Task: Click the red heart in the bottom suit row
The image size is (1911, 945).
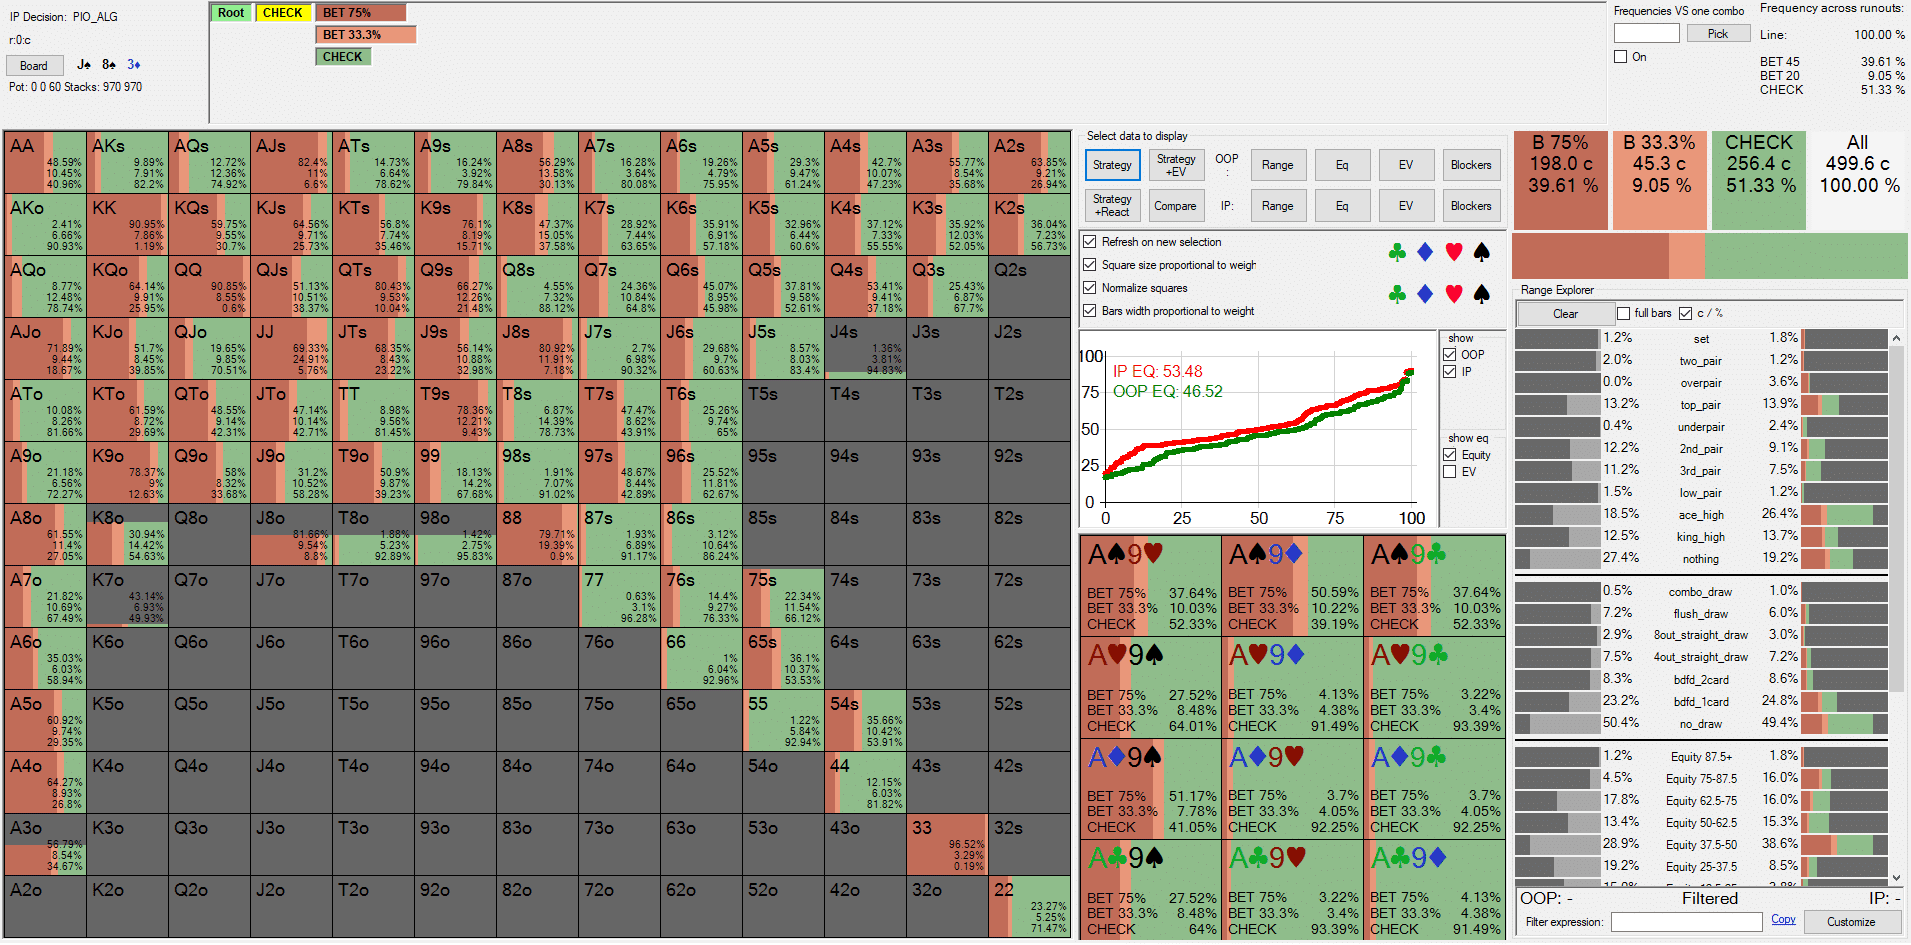Action: click(x=1454, y=294)
